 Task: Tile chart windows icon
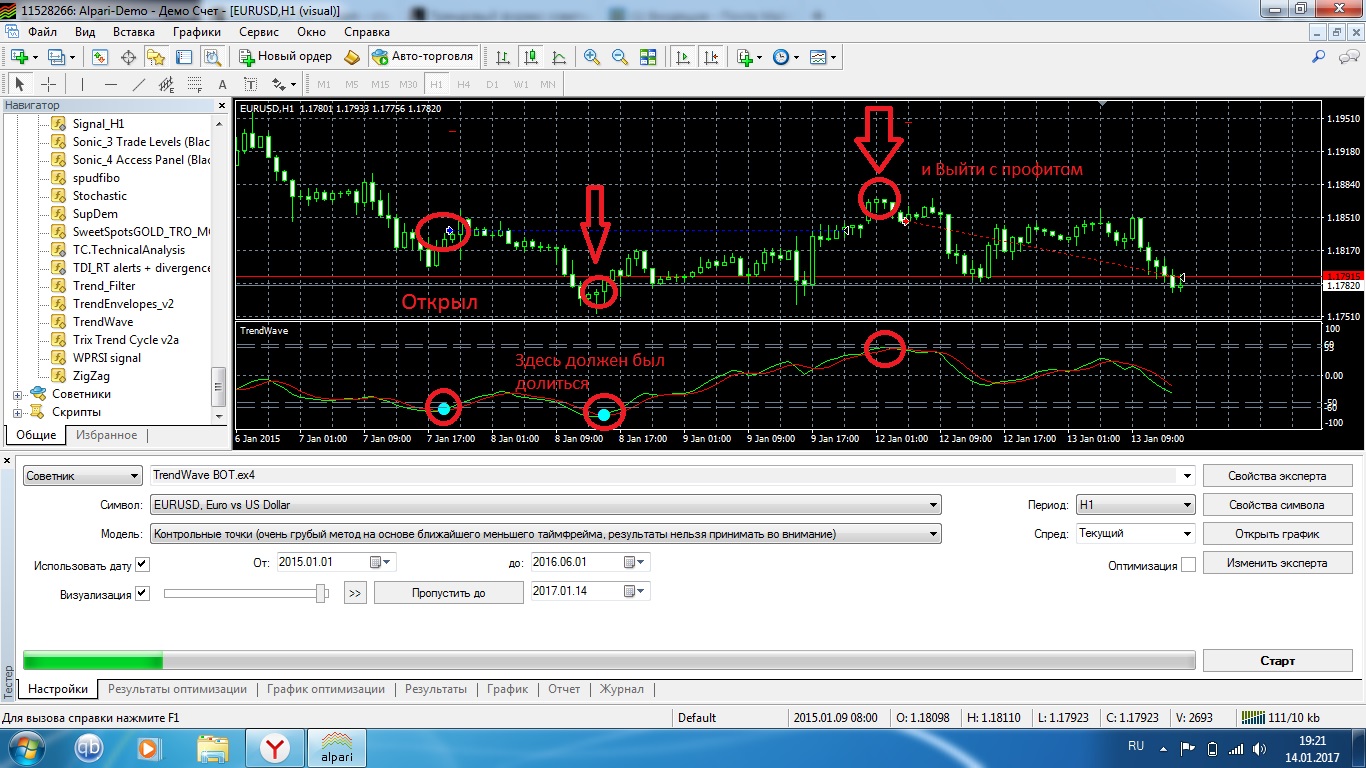[x=648, y=57]
